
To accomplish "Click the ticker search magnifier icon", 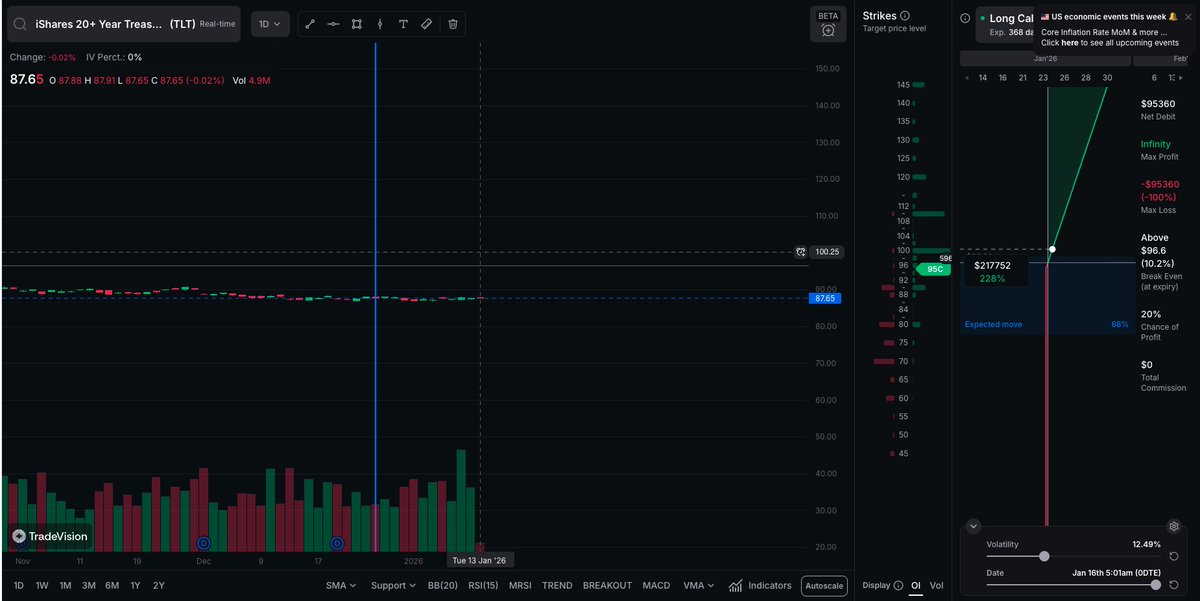I will tap(21, 23).
